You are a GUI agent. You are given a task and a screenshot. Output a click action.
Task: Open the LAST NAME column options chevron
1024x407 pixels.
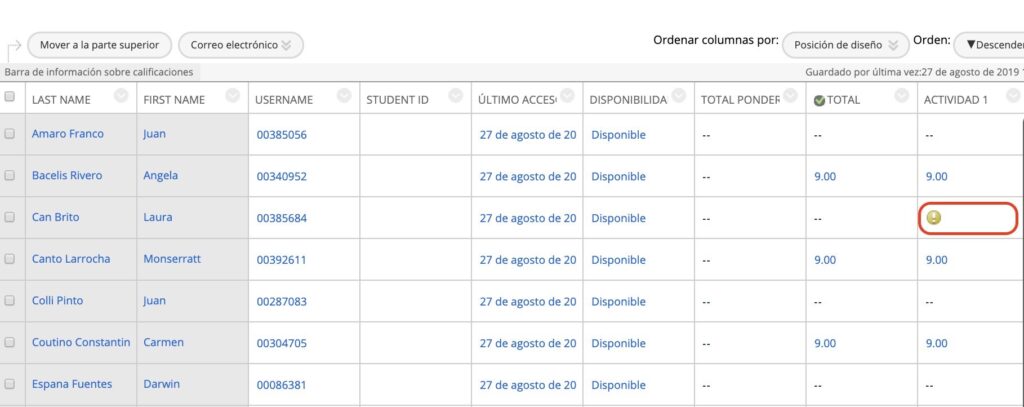(x=121, y=95)
